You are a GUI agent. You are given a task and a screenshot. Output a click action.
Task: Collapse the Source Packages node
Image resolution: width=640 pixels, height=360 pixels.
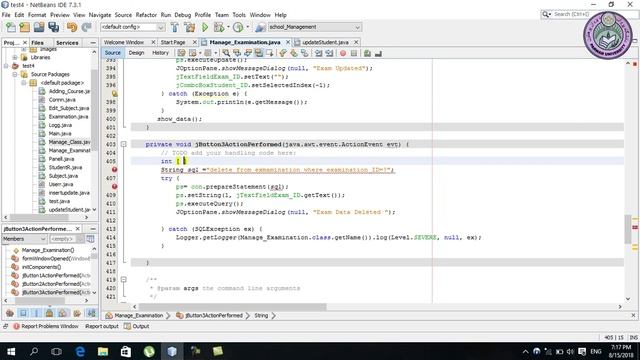pos(15,74)
